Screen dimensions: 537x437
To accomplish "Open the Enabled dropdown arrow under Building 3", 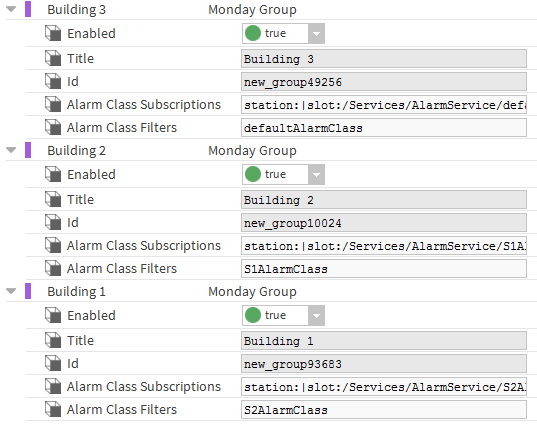I will (316, 34).
